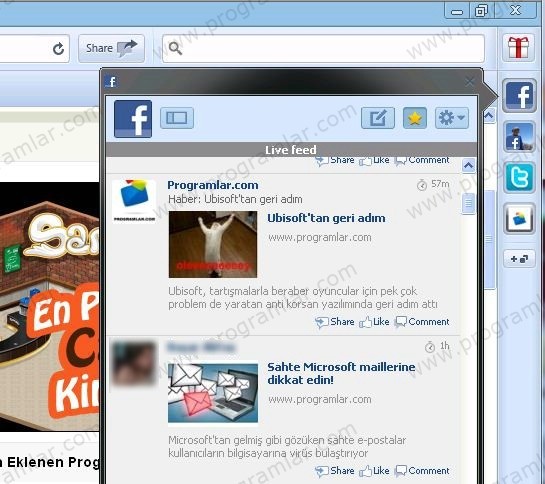This screenshot has height=484, width=545.
Task: Share the Sahte Microsoft post
Action: (335, 471)
